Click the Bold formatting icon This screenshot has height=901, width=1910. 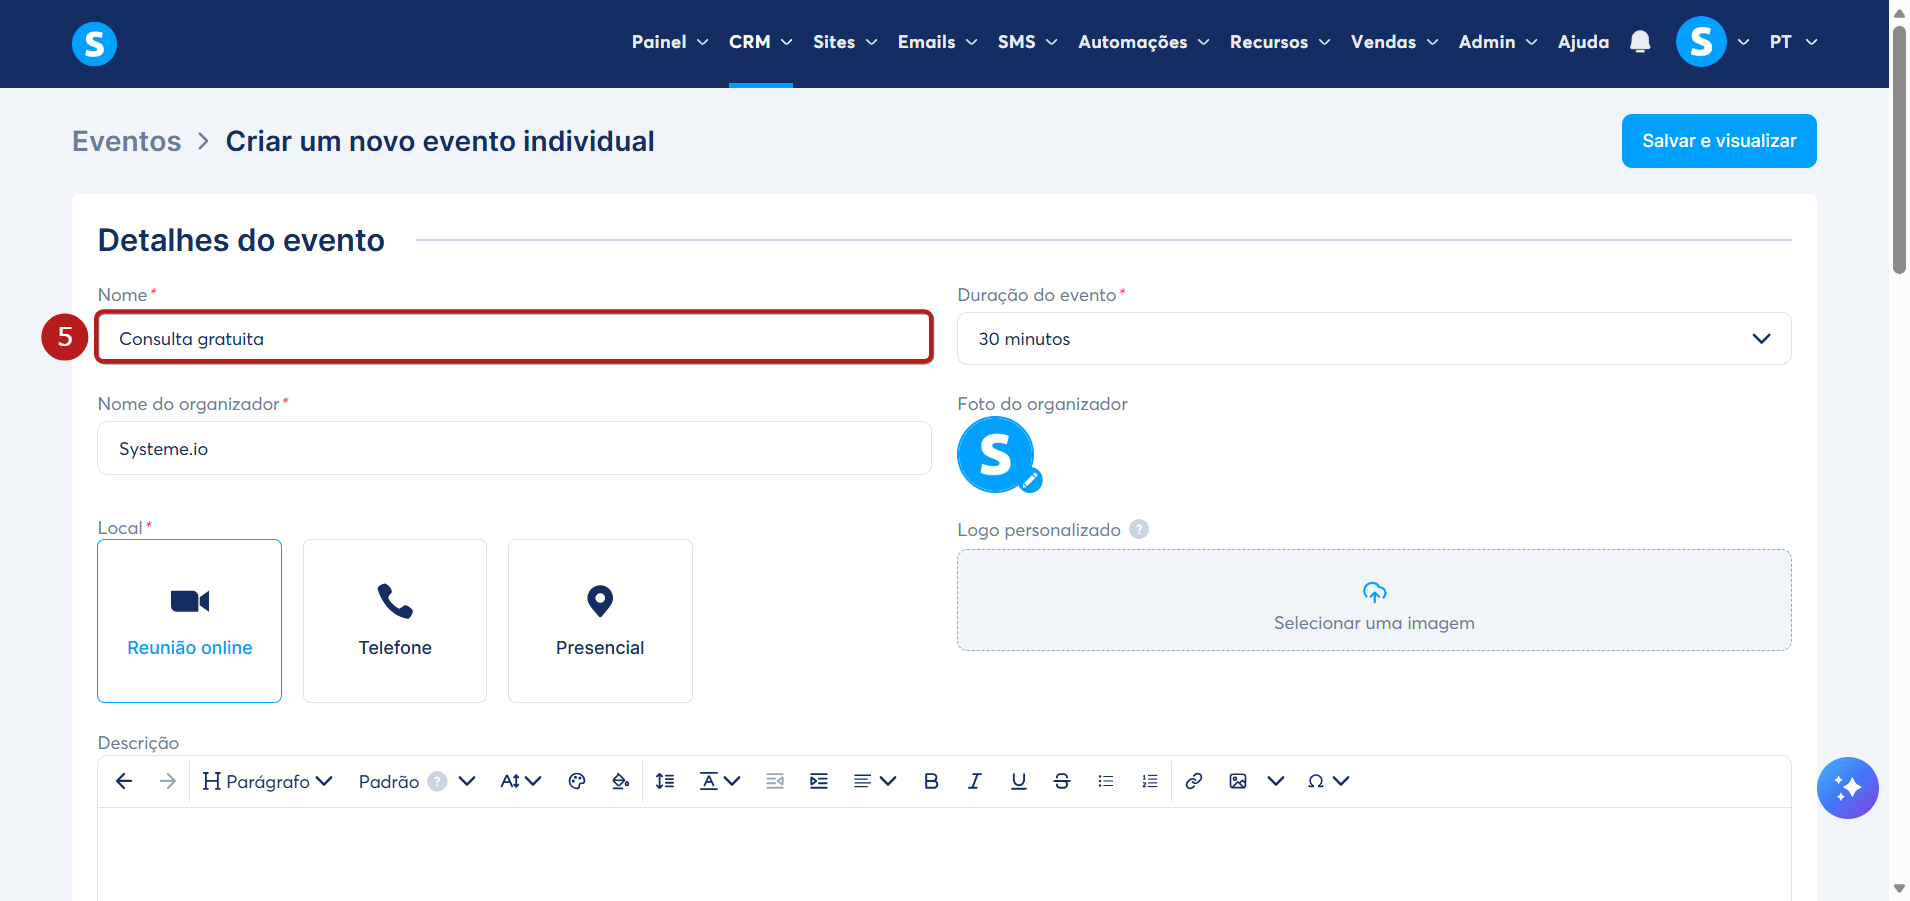(931, 781)
